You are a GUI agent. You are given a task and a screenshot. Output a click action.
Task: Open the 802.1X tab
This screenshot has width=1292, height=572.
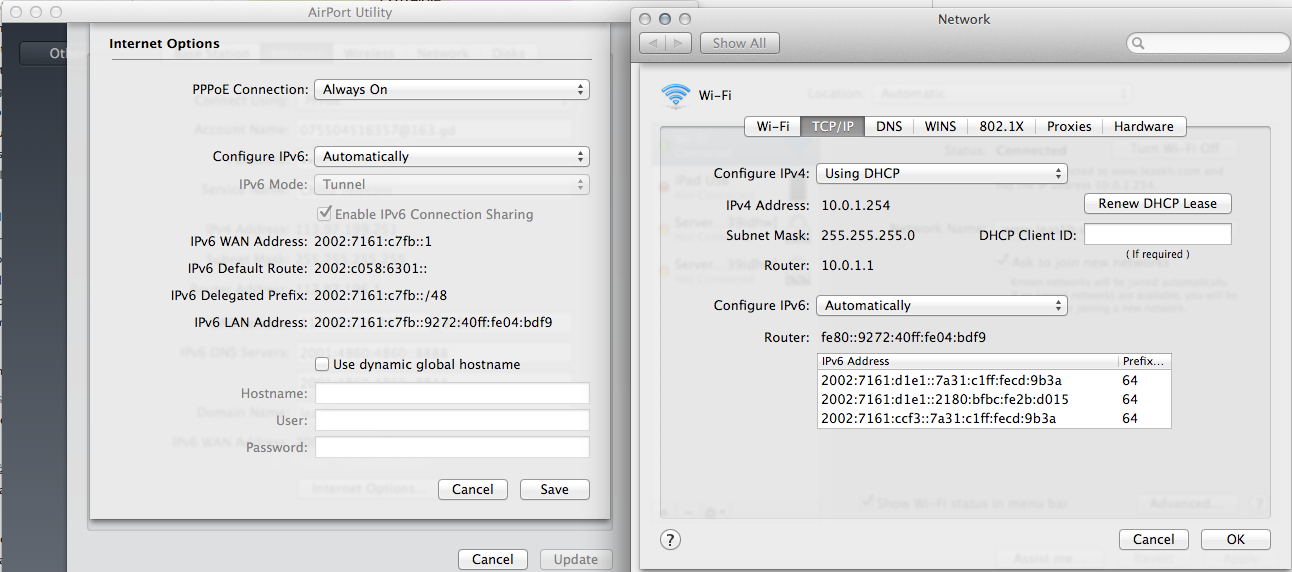coord(1001,126)
